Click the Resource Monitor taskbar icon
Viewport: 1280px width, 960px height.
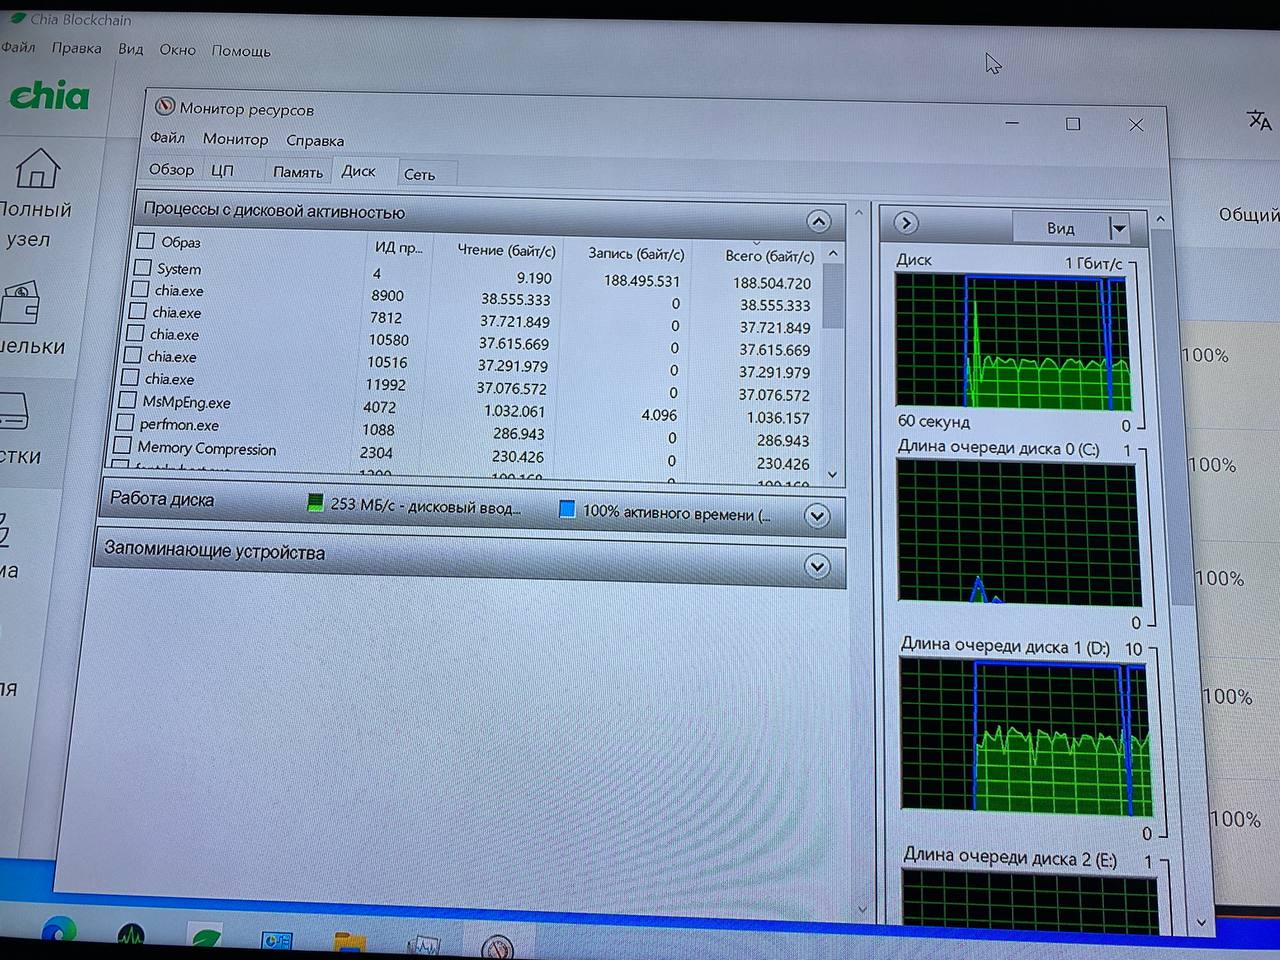tap(497, 946)
